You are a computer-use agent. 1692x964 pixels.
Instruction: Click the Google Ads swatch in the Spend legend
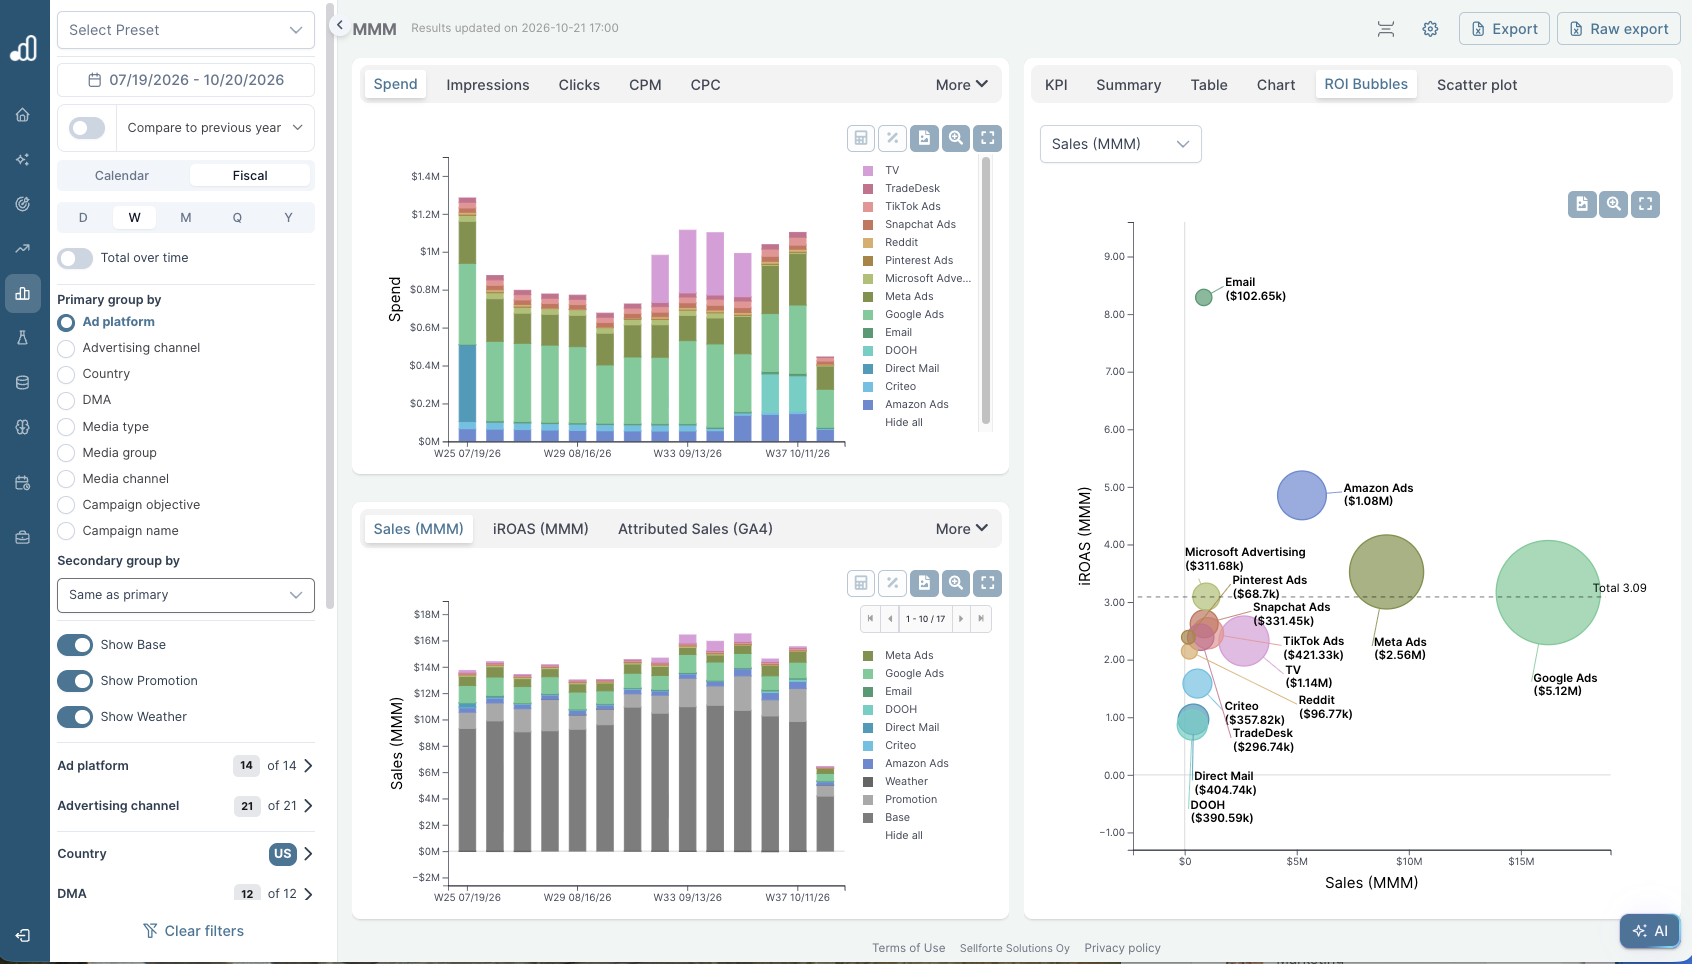coord(868,315)
